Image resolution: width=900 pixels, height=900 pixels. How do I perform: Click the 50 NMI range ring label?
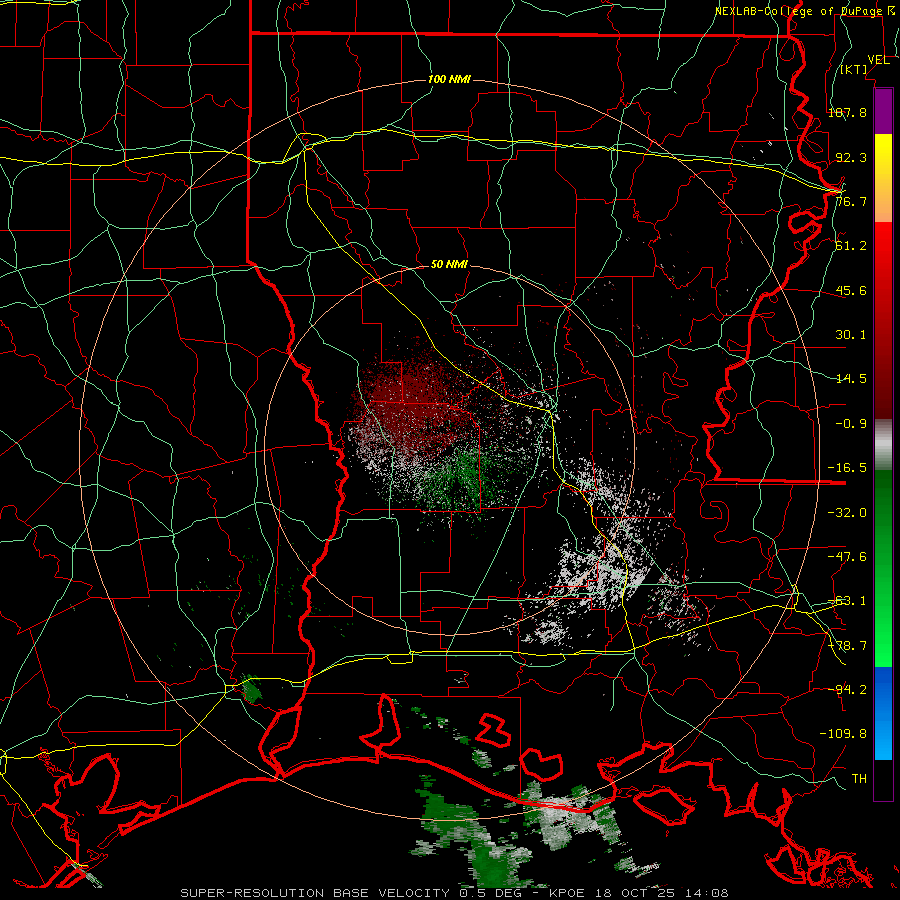[x=449, y=265]
